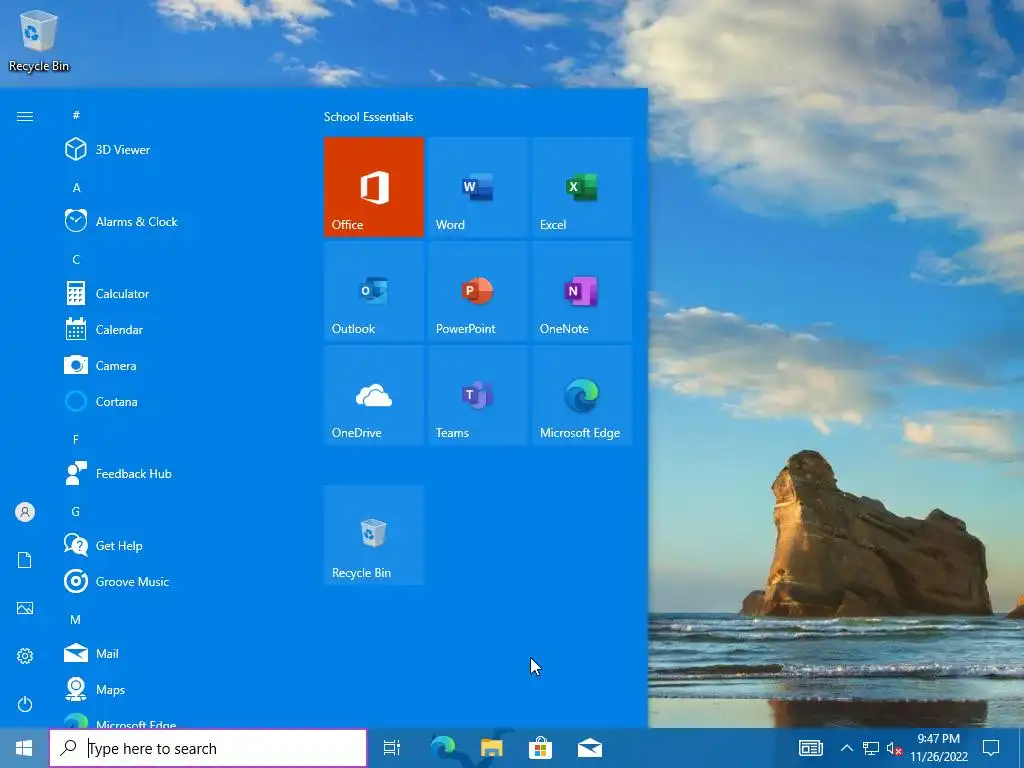The width and height of the screenshot is (1024, 768).
Task: Open File Explorer from the taskbar
Action: click(x=492, y=748)
